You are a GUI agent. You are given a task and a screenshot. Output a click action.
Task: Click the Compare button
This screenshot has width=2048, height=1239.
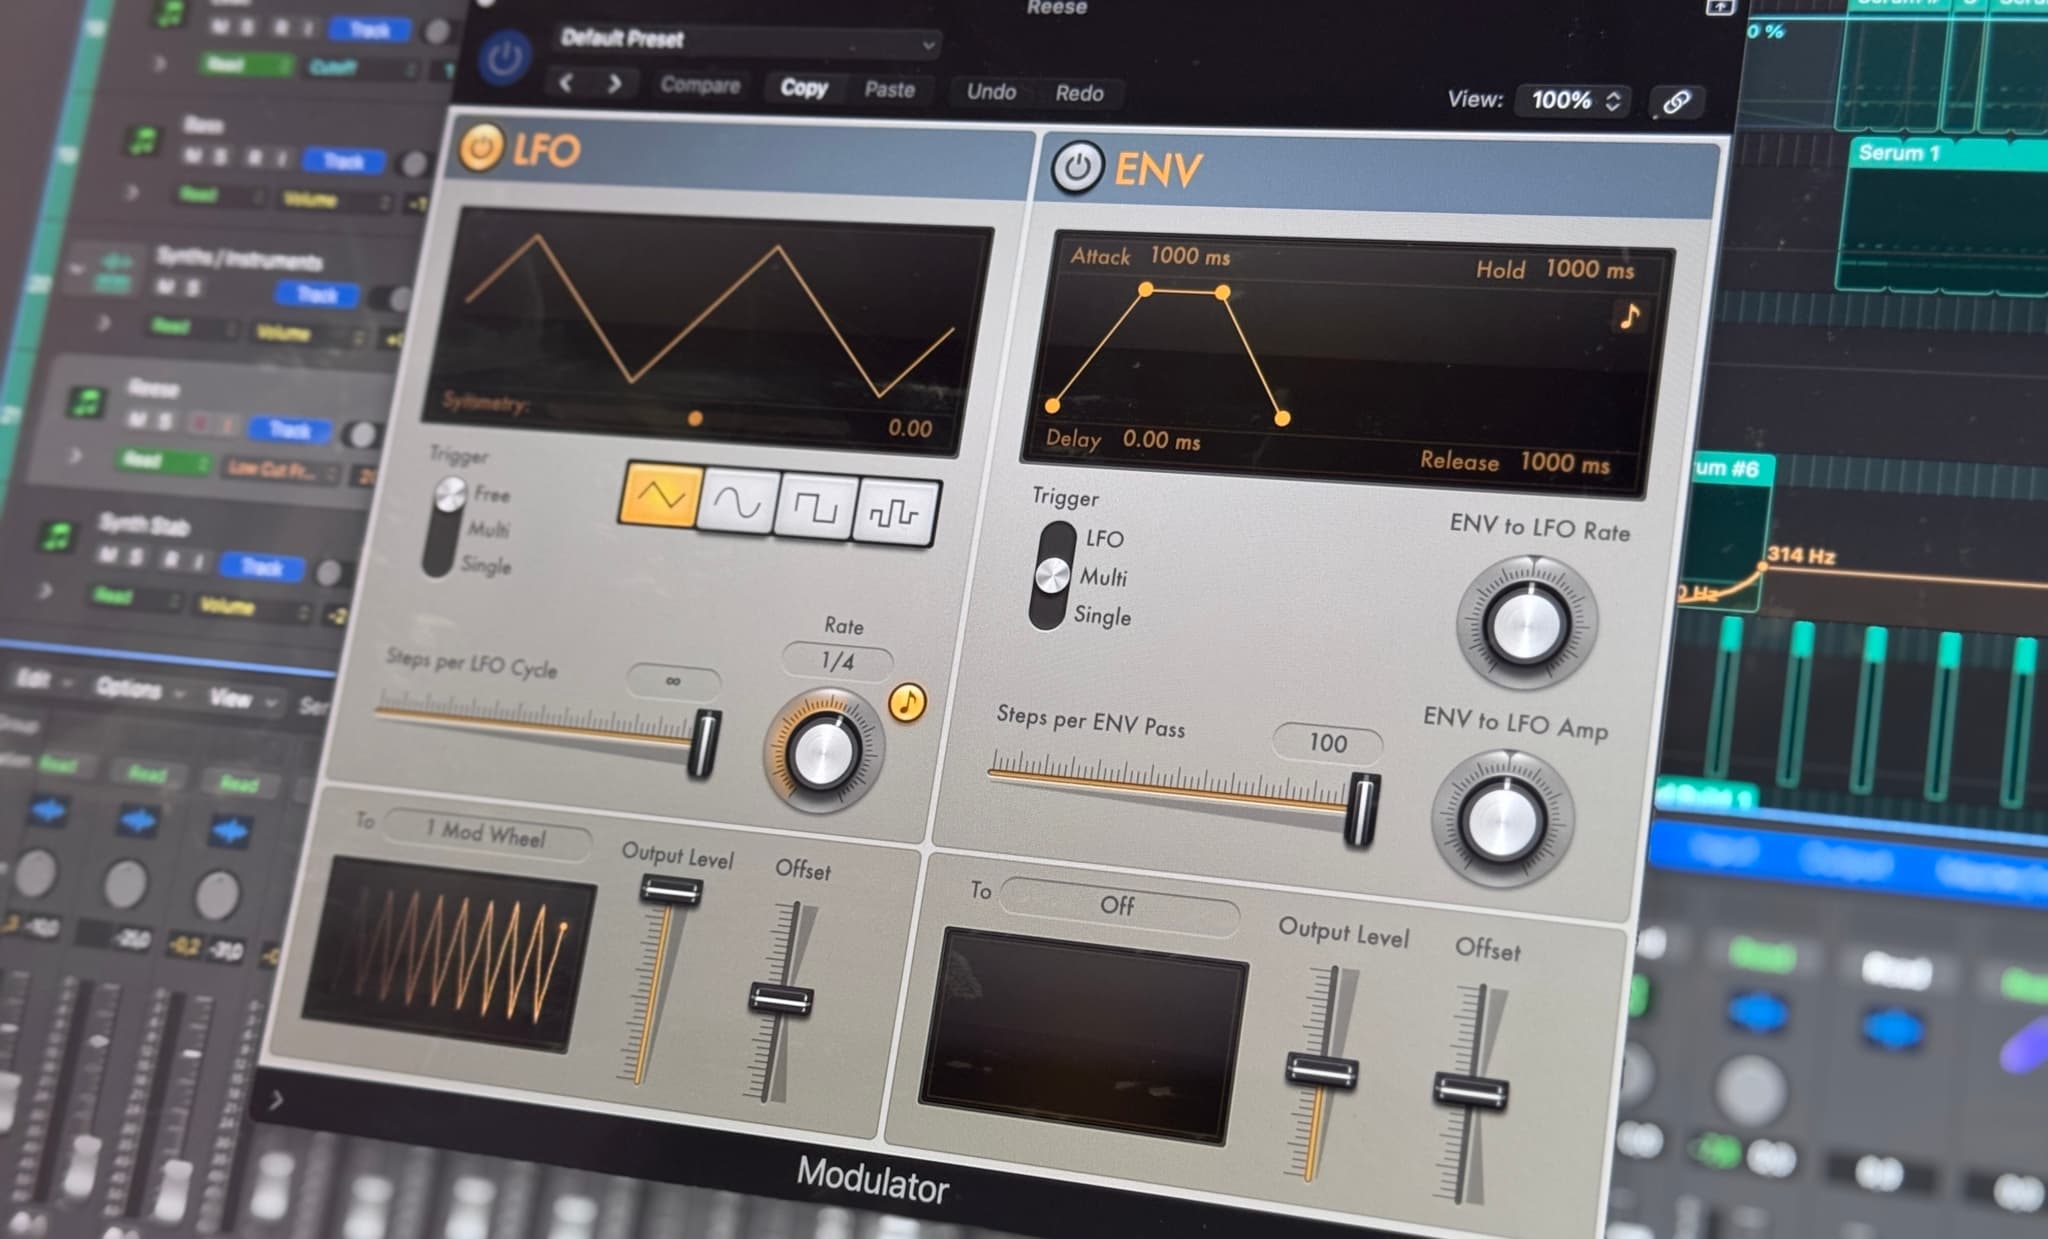[699, 86]
